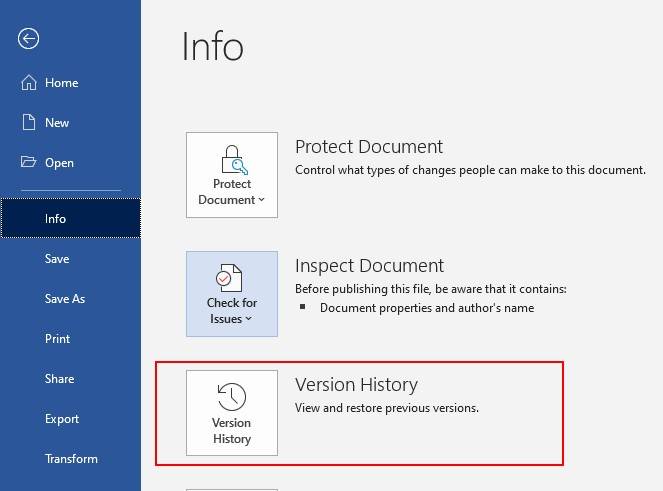Click 'Control what types of changes' description
The width and height of the screenshot is (663, 491).
click(x=470, y=170)
